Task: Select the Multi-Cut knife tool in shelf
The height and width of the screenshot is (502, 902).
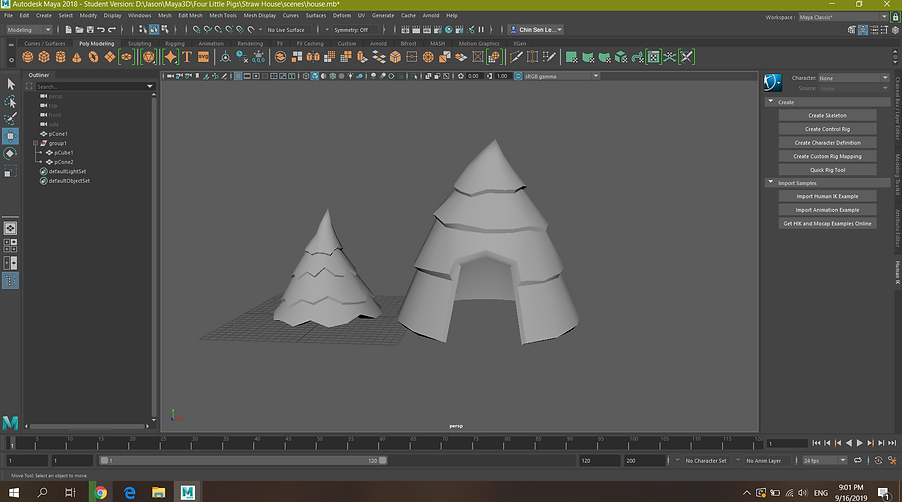Action: [x=516, y=57]
